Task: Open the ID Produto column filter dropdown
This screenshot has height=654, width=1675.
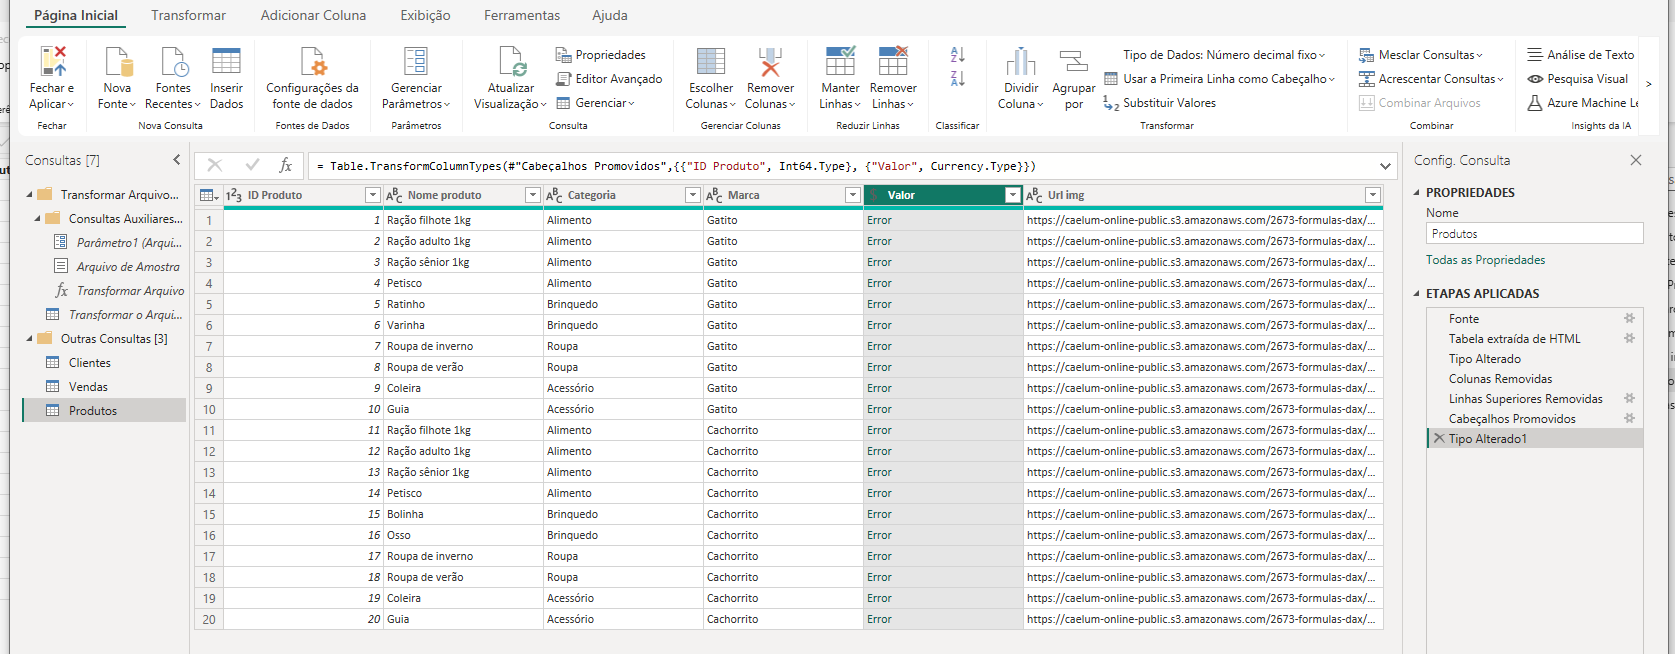Action: (x=372, y=195)
